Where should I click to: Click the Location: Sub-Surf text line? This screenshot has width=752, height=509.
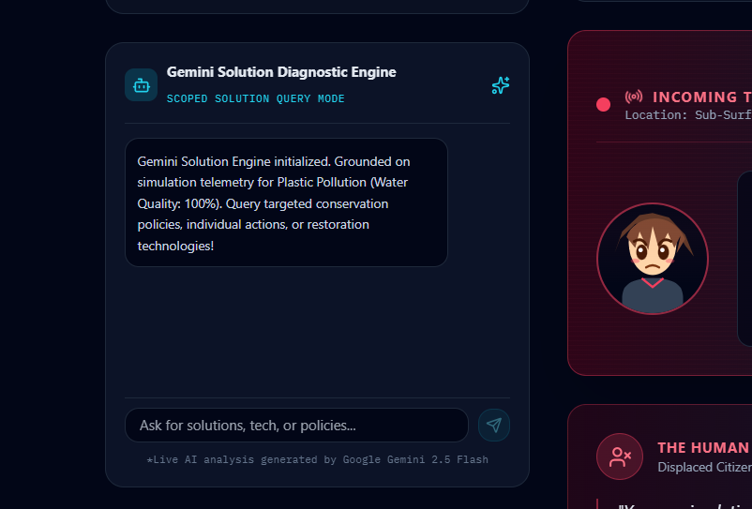point(688,115)
